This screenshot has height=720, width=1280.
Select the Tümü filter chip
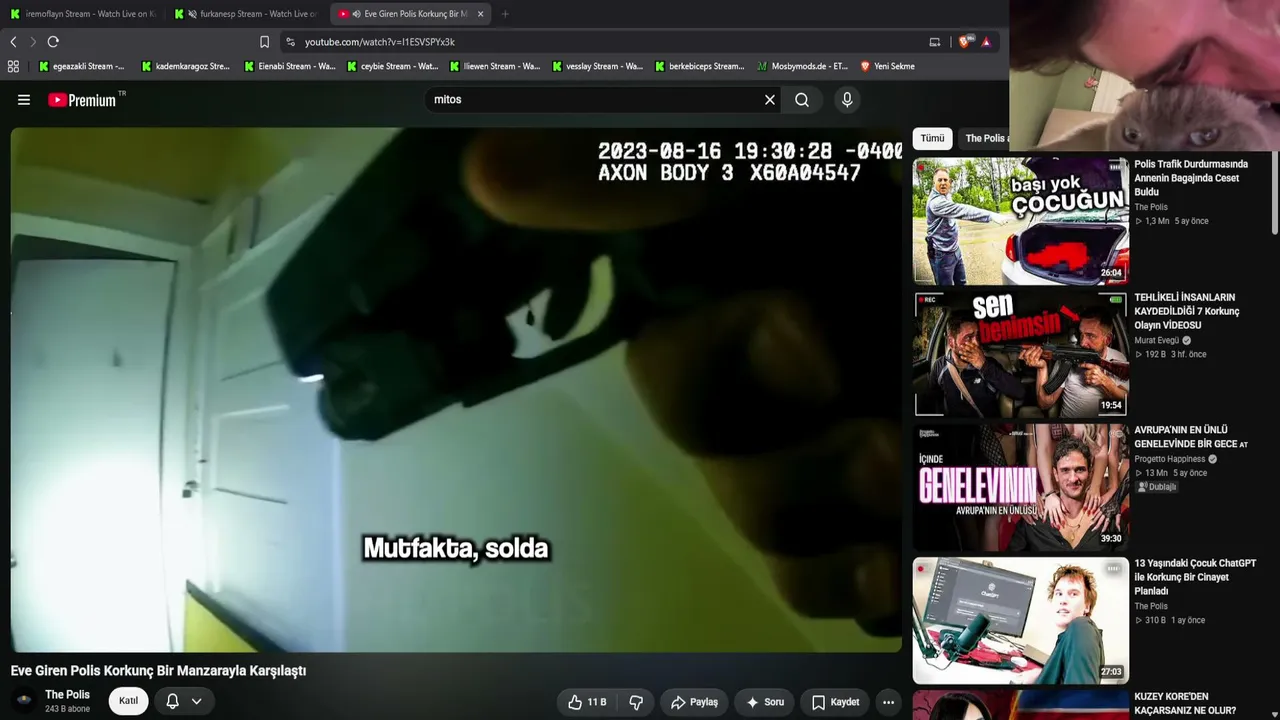pos(932,138)
